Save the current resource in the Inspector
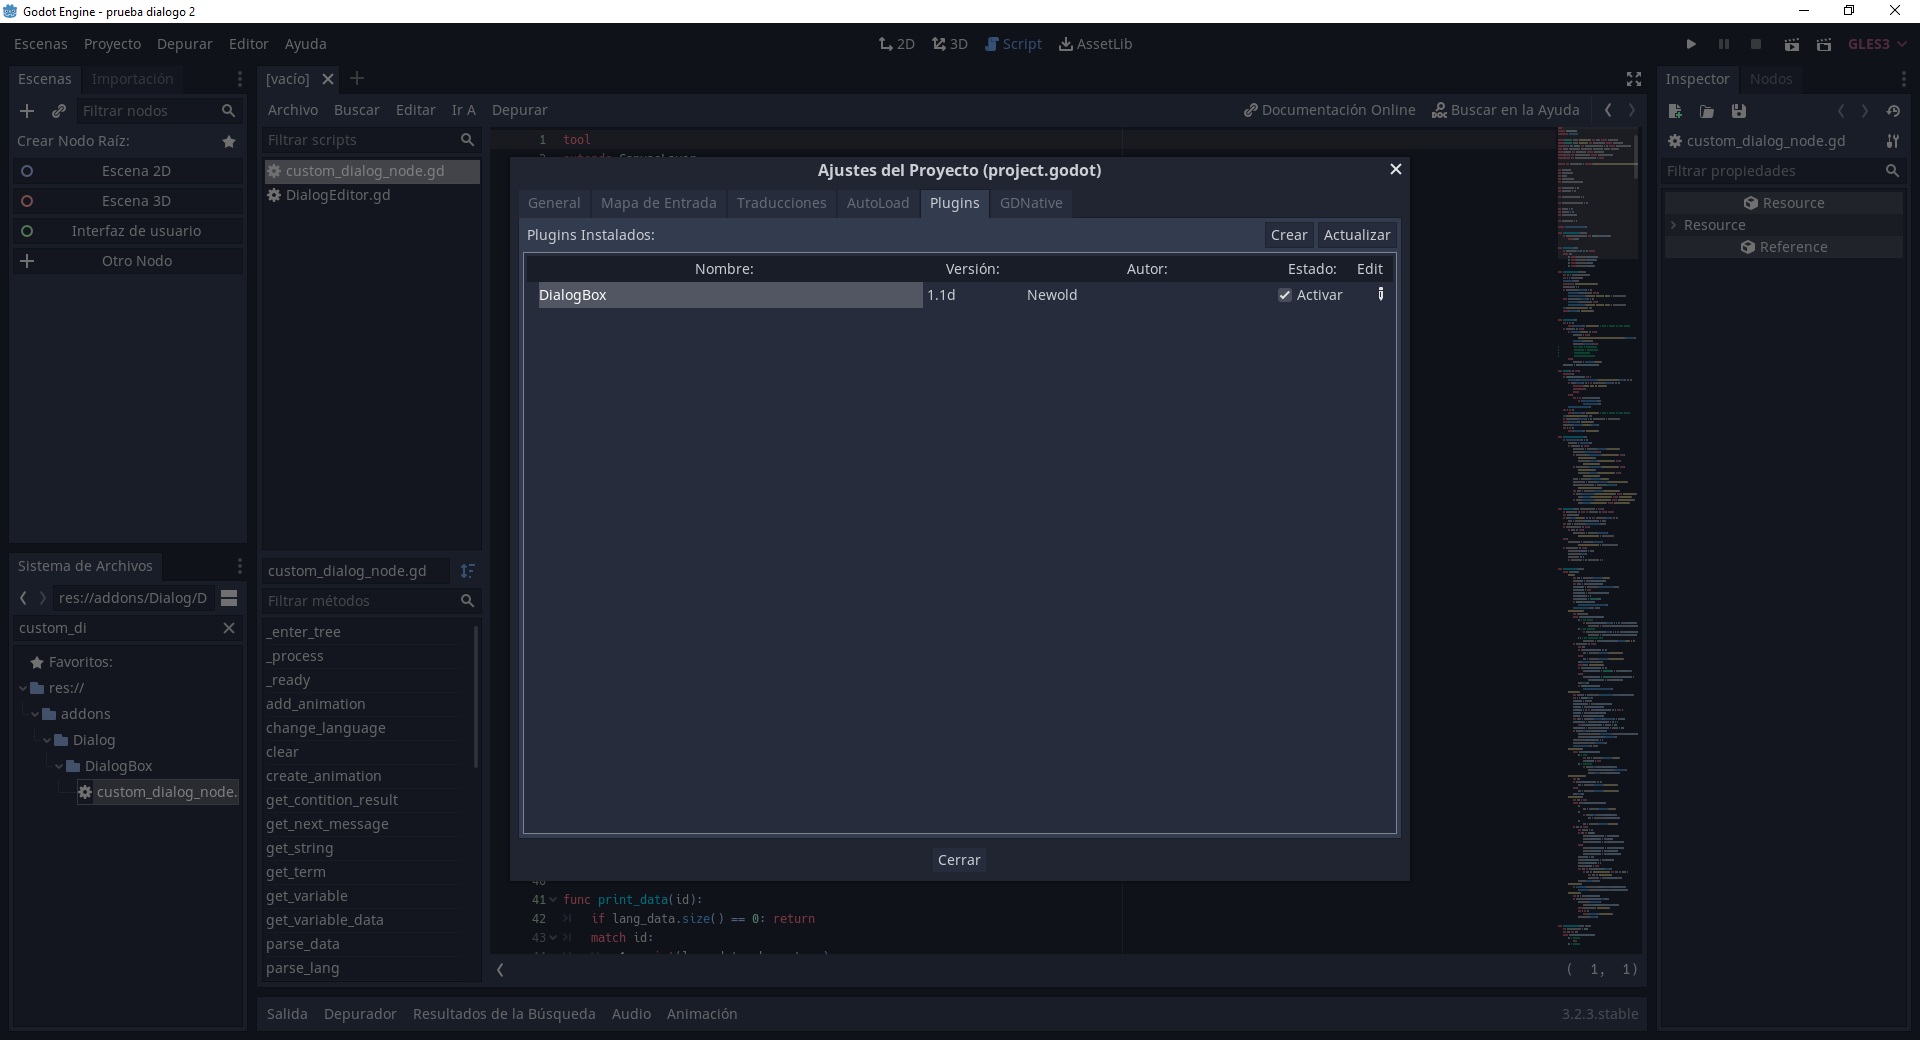1920x1040 pixels. [1739, 111]
